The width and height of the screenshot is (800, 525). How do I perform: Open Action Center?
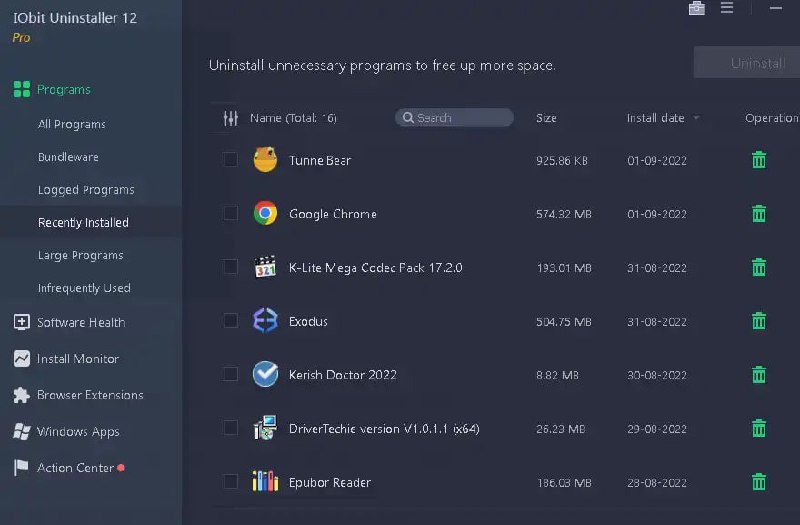click(75, 467)
